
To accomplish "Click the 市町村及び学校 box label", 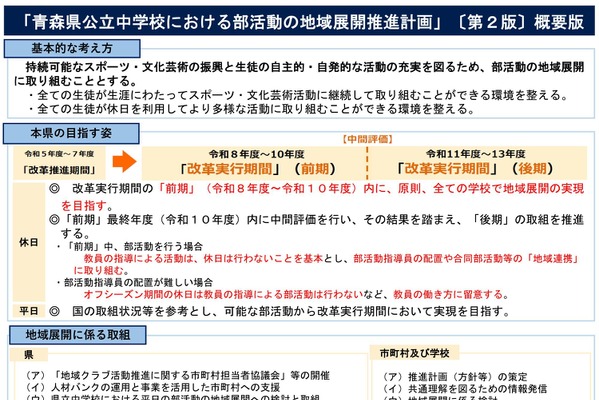I will tap(414, 353).
